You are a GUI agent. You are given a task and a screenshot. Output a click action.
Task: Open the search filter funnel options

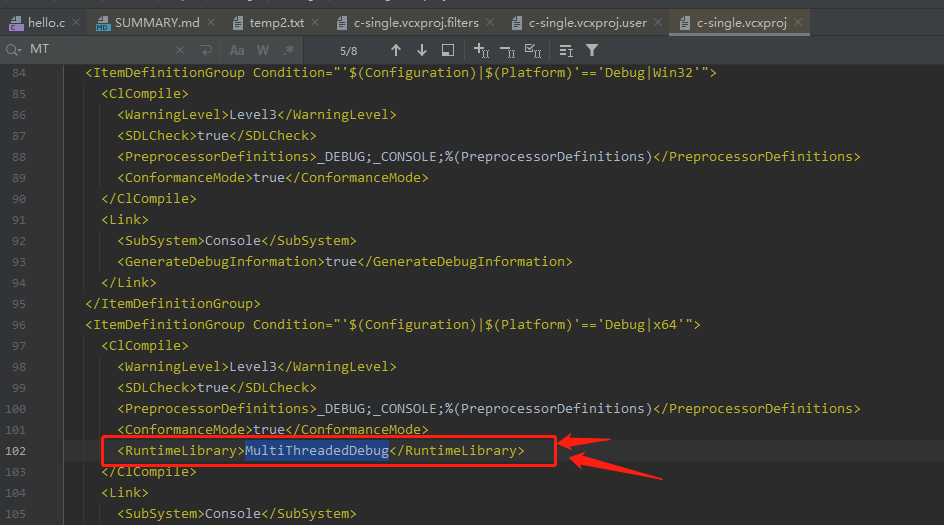click(592, 50)
